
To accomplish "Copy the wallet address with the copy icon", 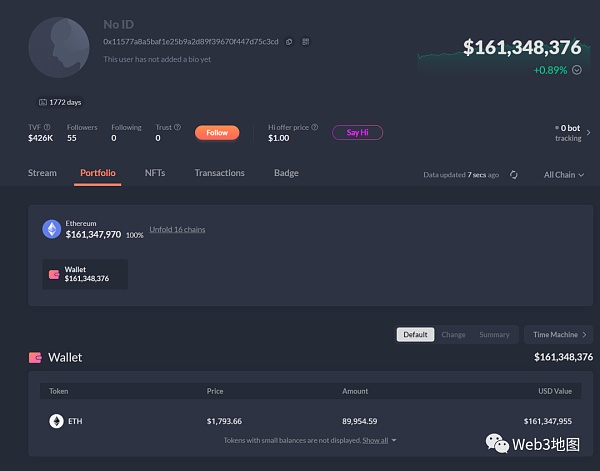I will click(x=289, y=42).
